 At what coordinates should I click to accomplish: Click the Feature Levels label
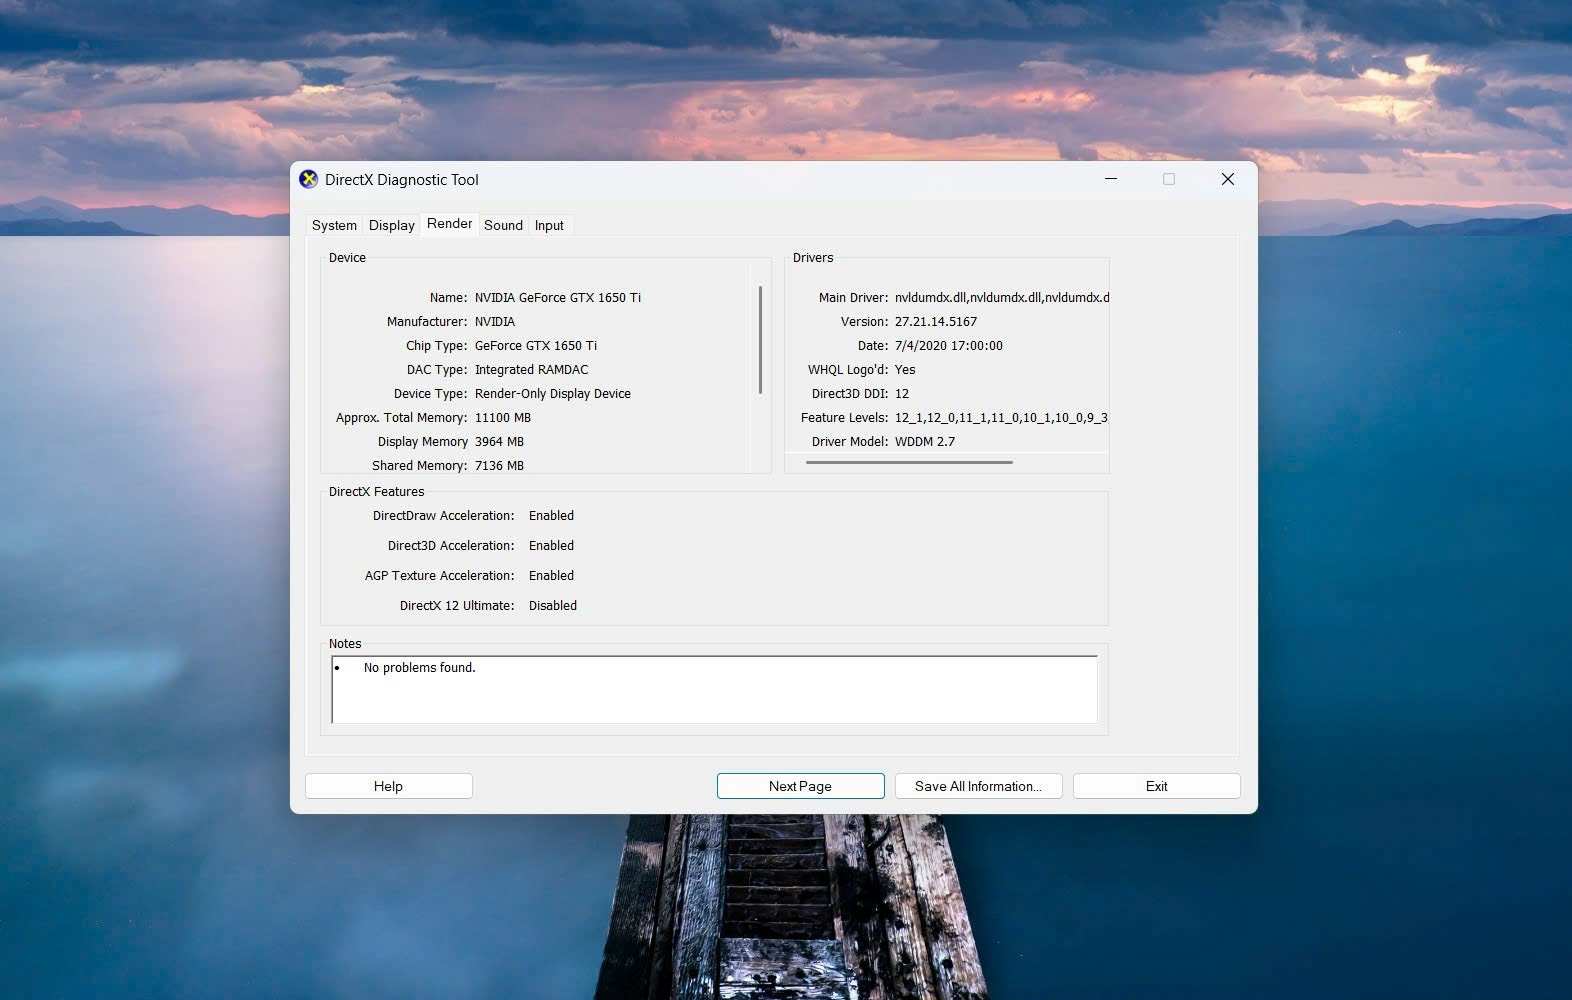[x=844, y=418]
